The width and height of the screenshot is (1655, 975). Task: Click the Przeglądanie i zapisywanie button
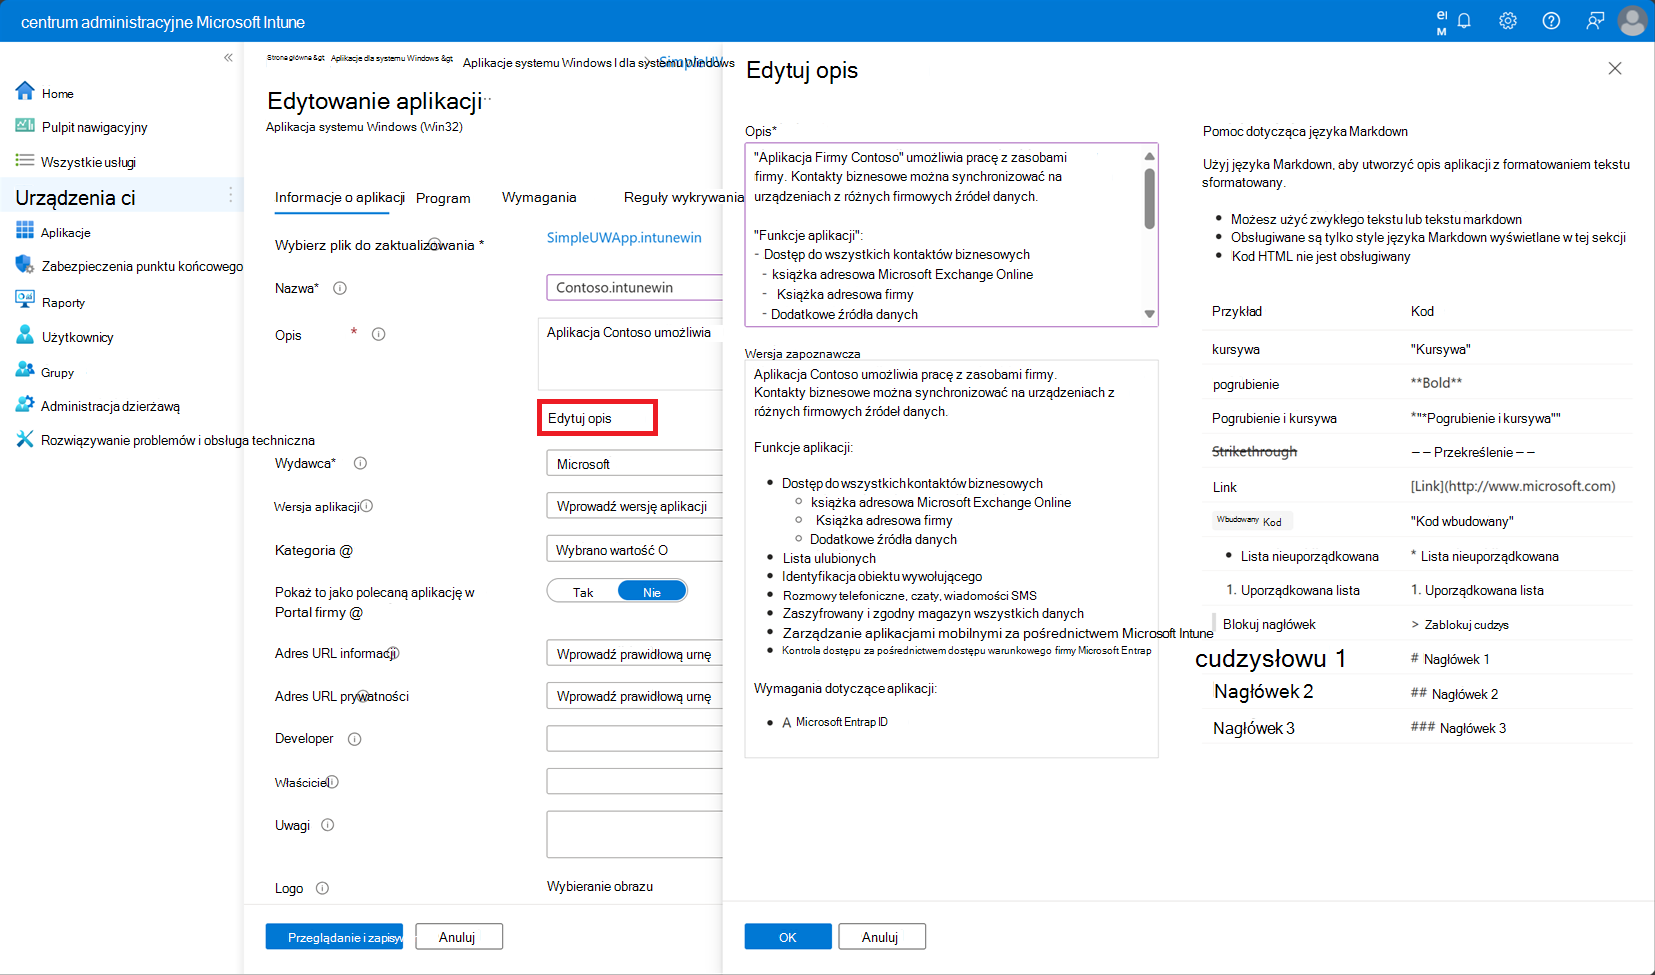[x=334, y=937]
